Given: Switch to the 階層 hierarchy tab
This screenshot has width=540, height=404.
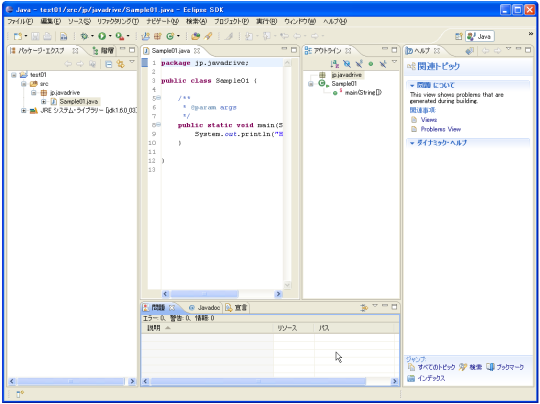Looking at the screenshot, I should 104,51.
